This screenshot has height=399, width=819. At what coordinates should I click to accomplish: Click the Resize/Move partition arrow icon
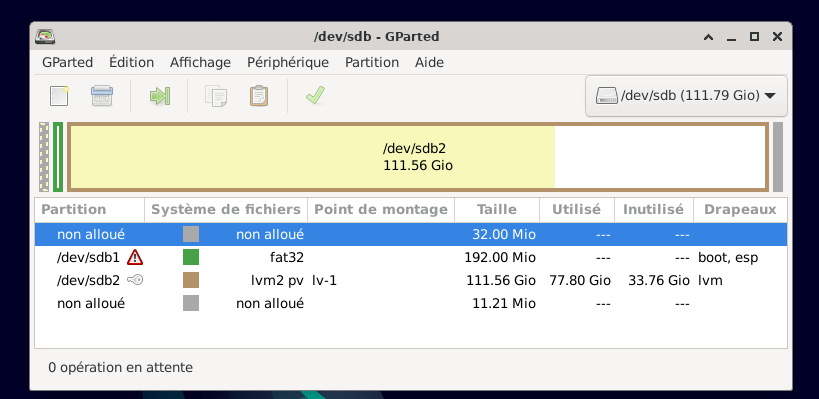pos(159,96)
